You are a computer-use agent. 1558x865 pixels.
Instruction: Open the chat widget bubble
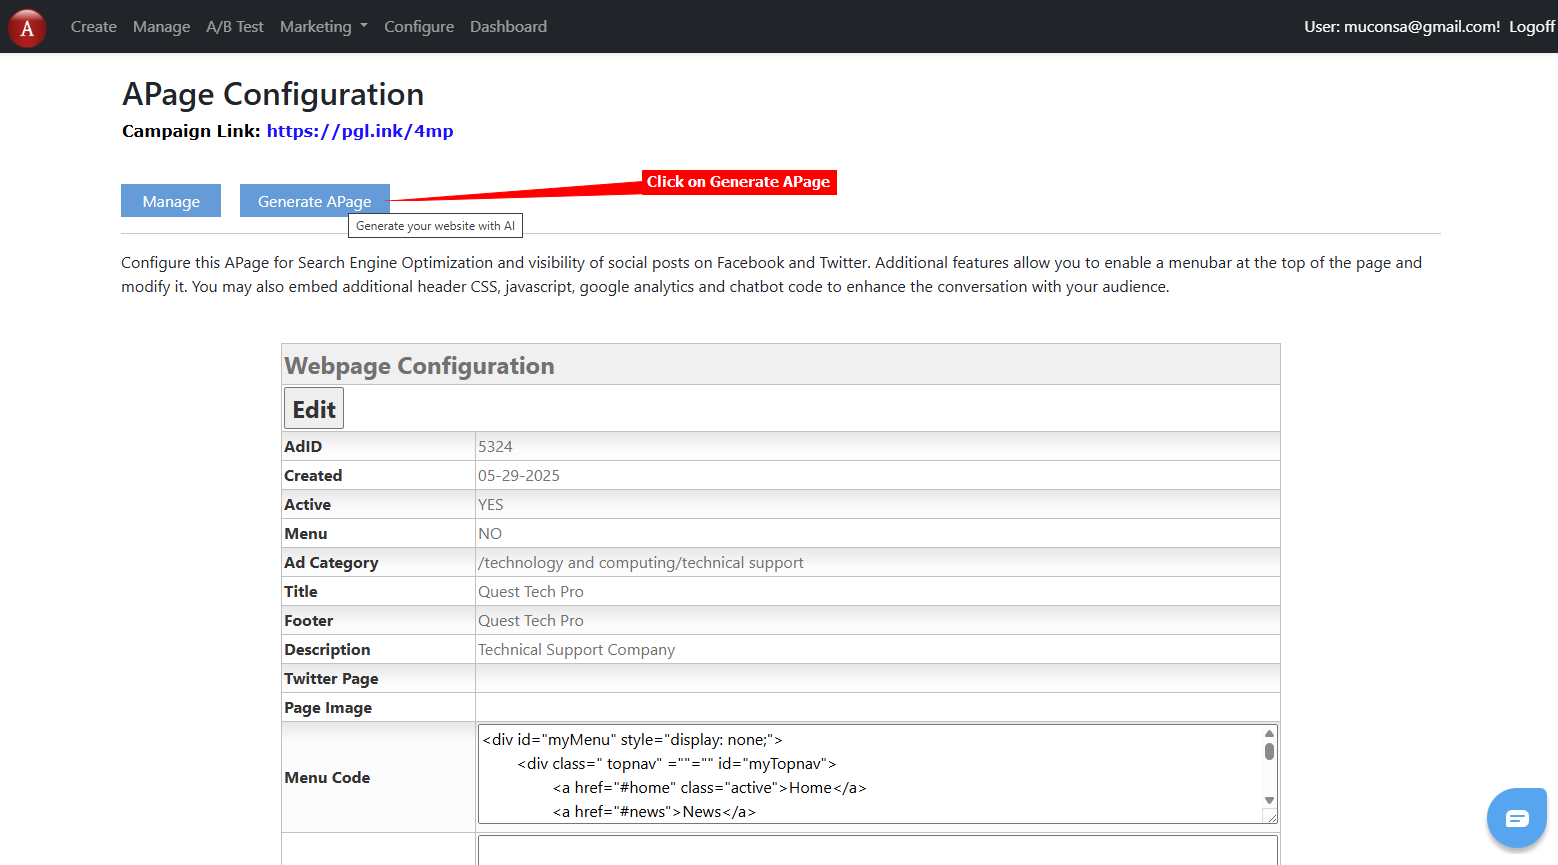(x=1516, y=818)
